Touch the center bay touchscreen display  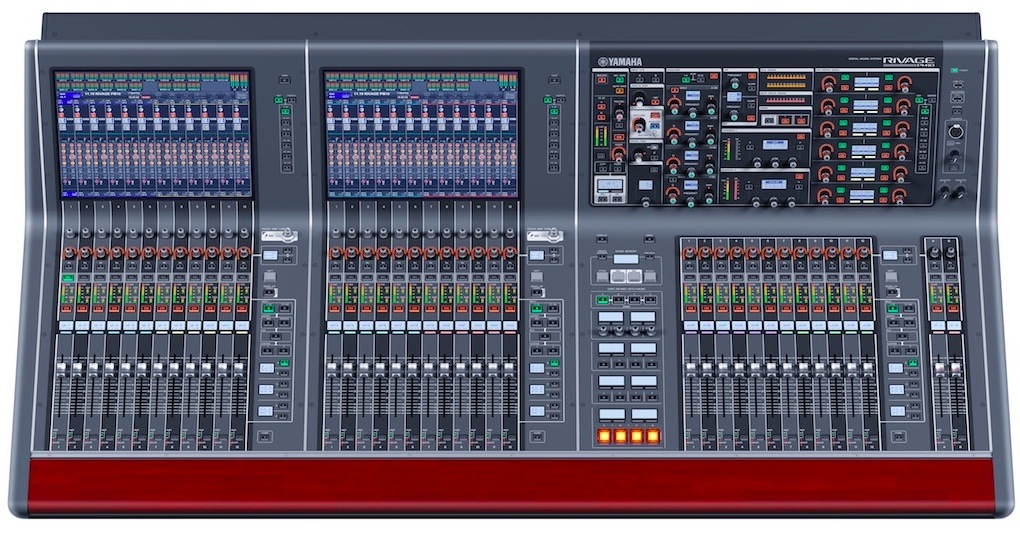(x=422, y=134)
